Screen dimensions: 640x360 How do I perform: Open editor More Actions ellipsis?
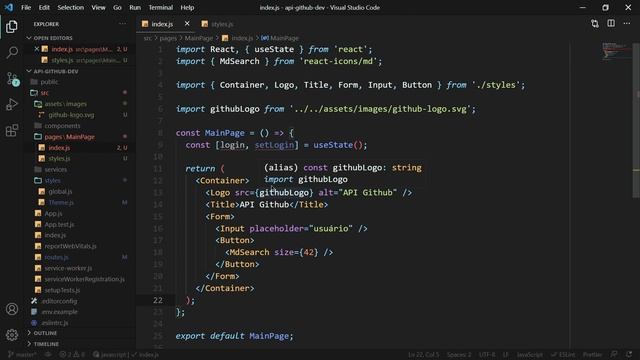627,24
